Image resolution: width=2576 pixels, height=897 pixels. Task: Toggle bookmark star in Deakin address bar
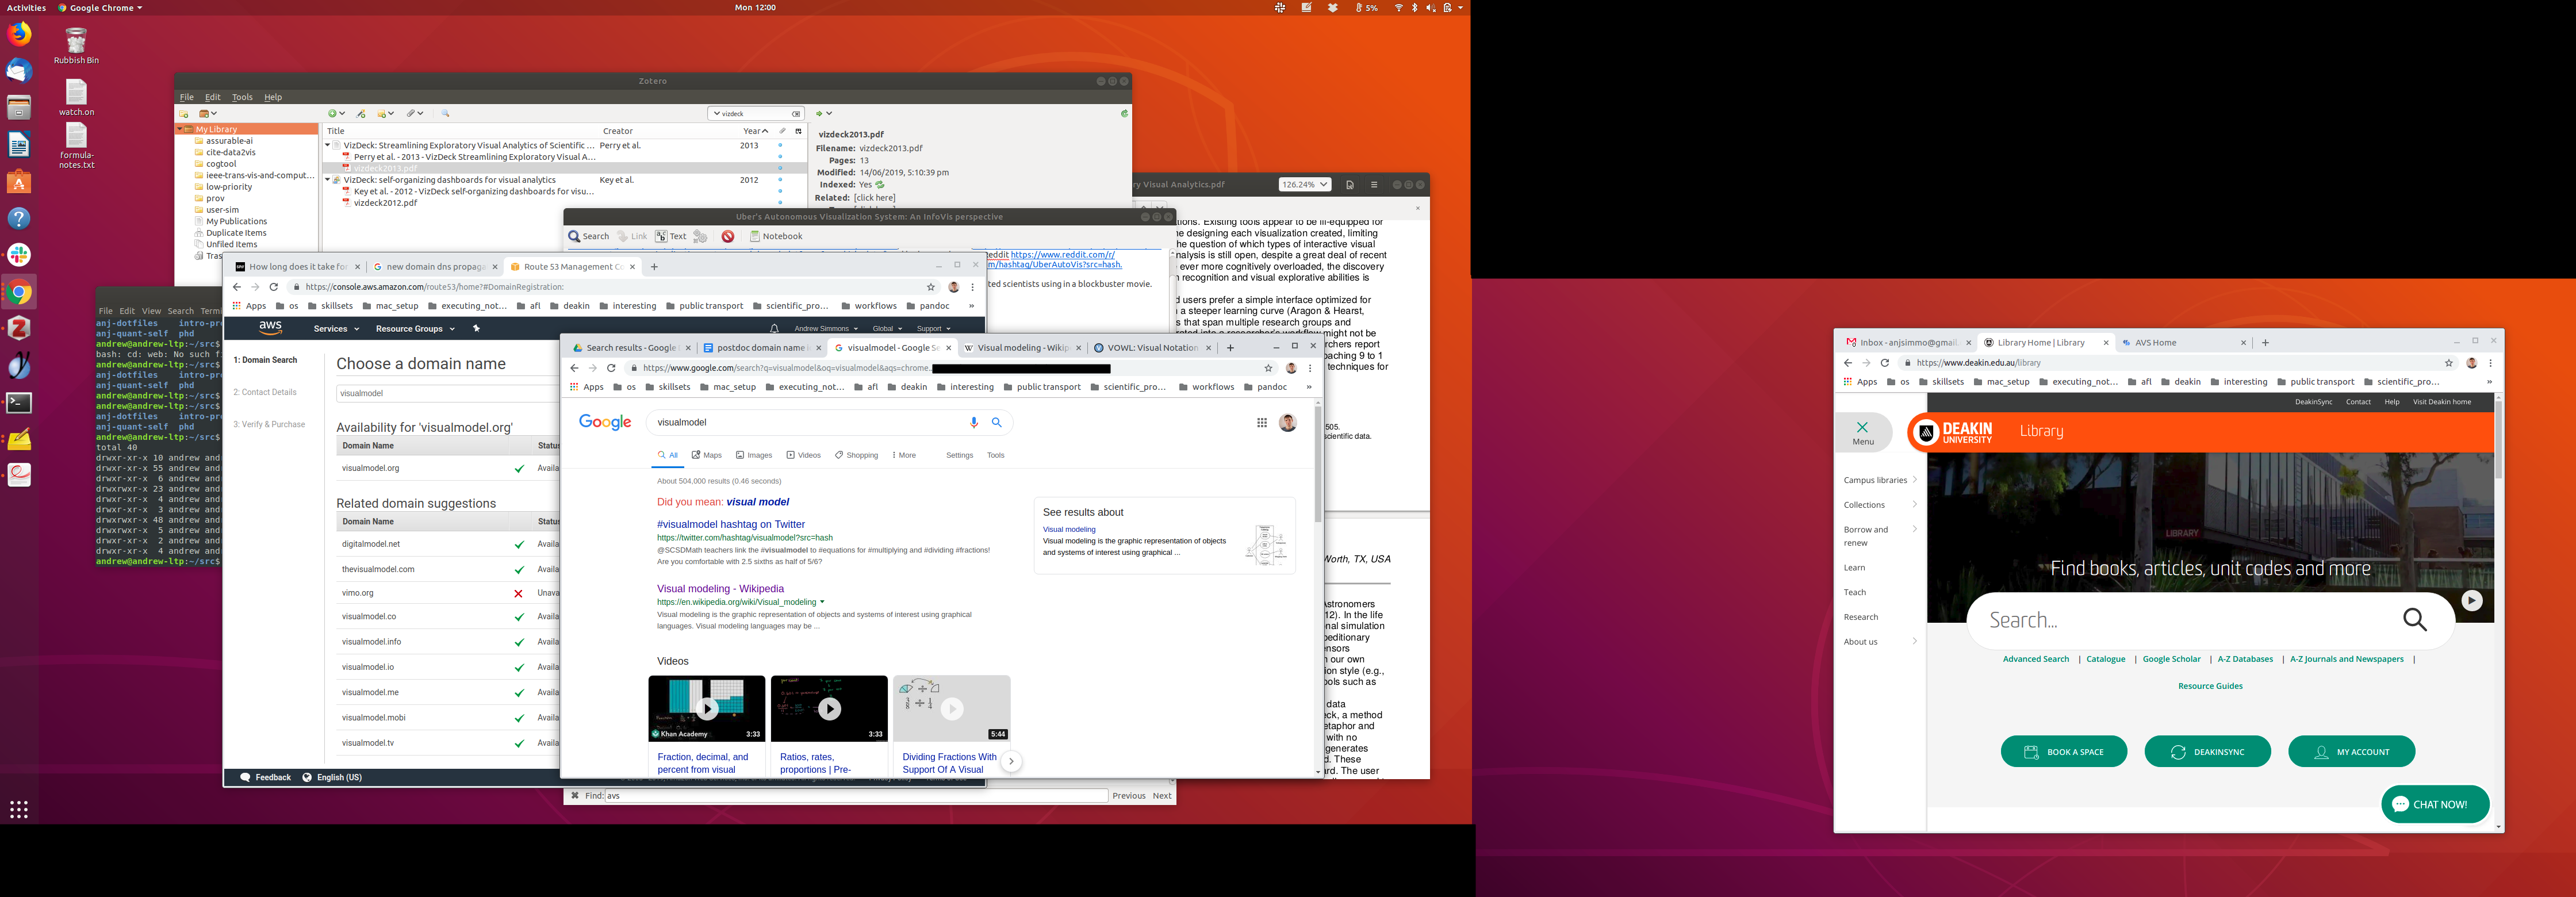tap(2448, 363)
